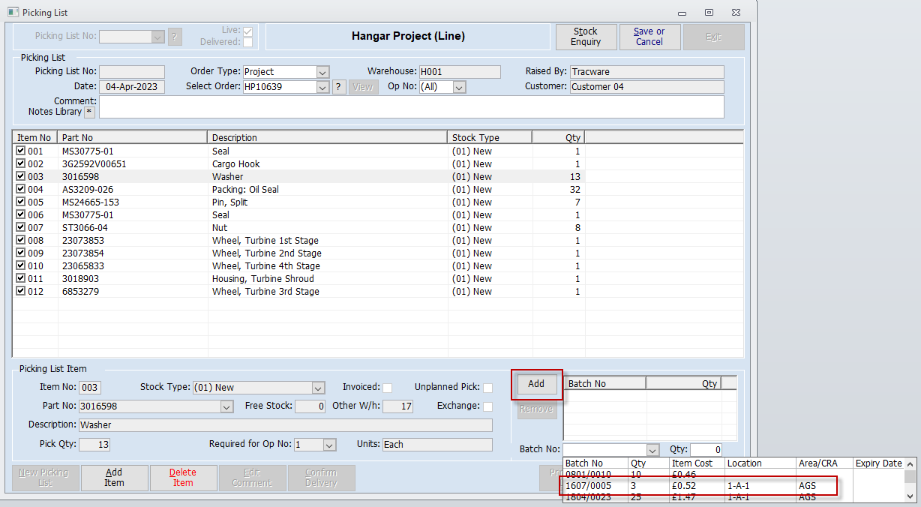Click the Add Item button
The width and height of the screenshot is (921, 507).
coord(114,477)
